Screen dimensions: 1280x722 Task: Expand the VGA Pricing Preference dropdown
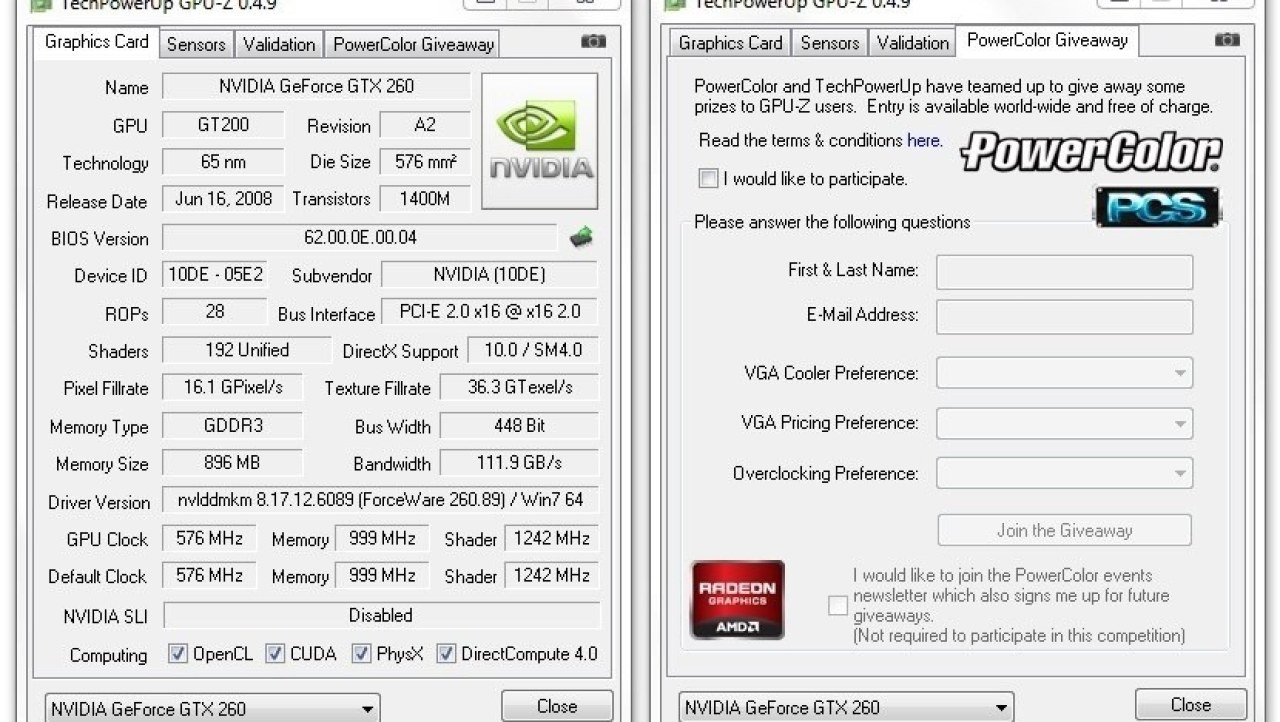click(1064, 423)
